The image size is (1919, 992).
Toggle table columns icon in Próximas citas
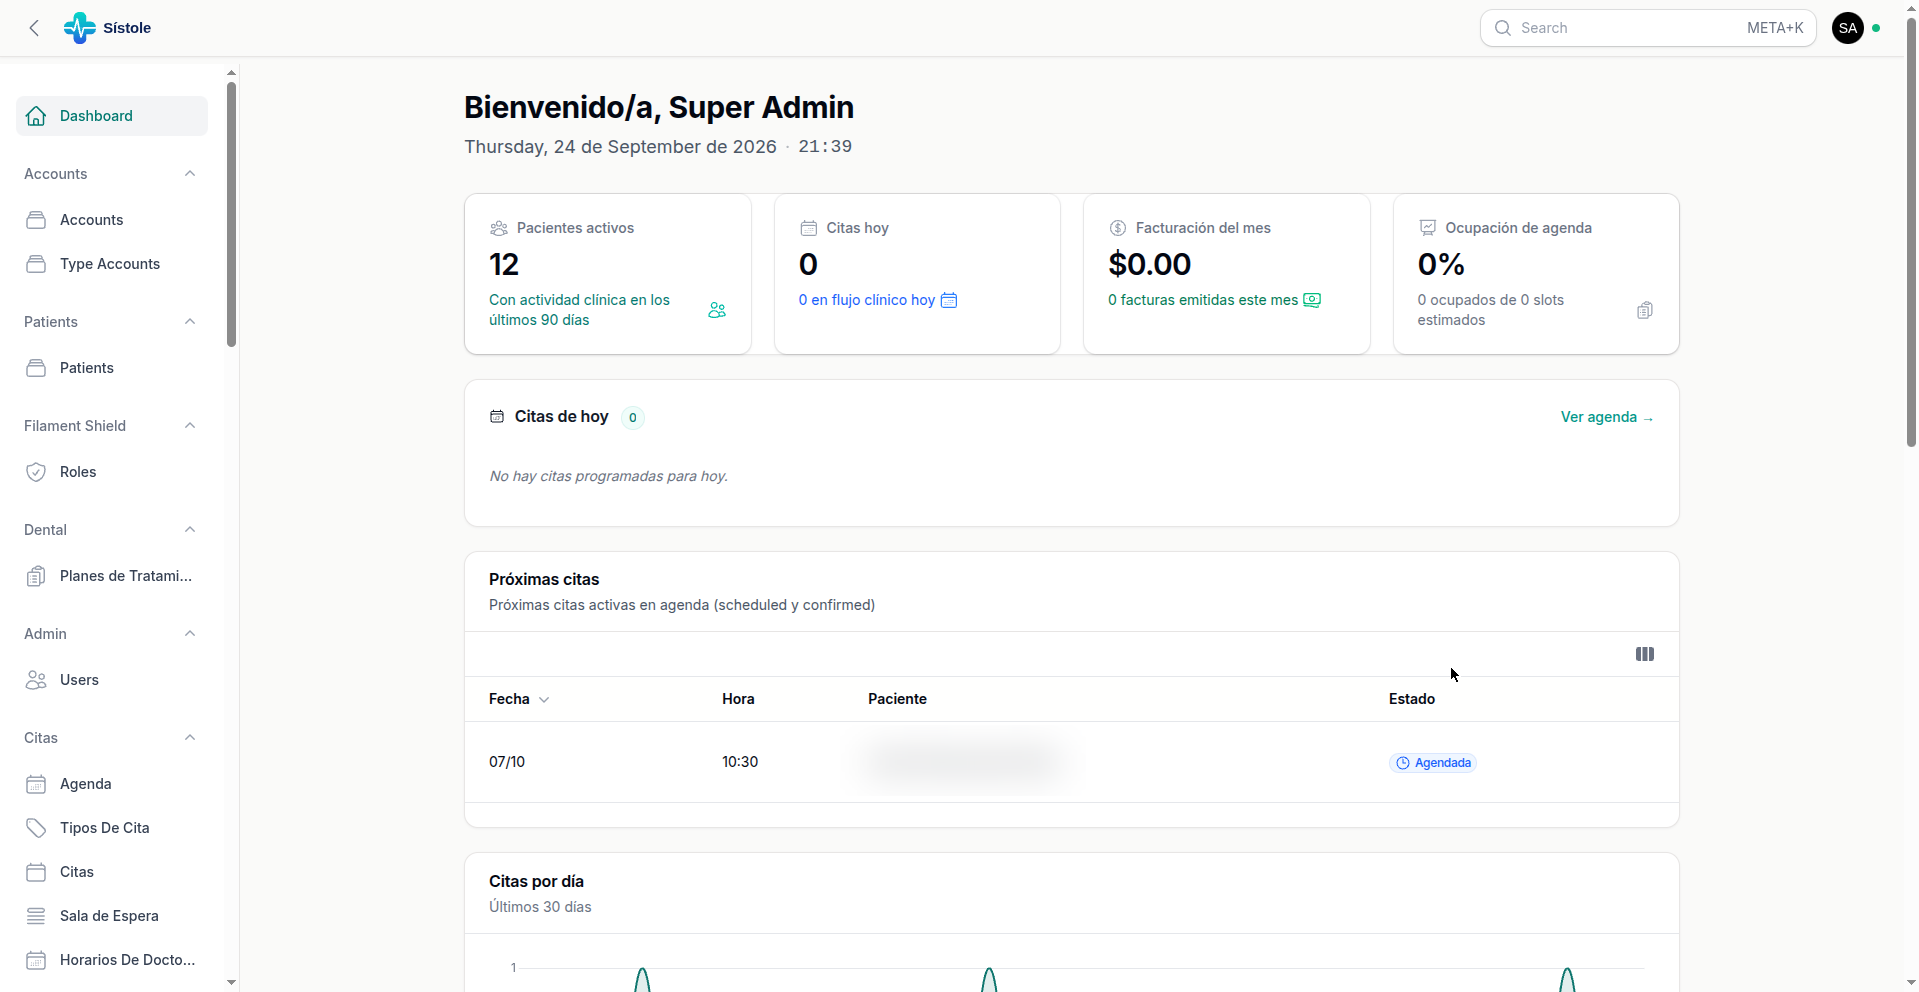pos(1645,654)
